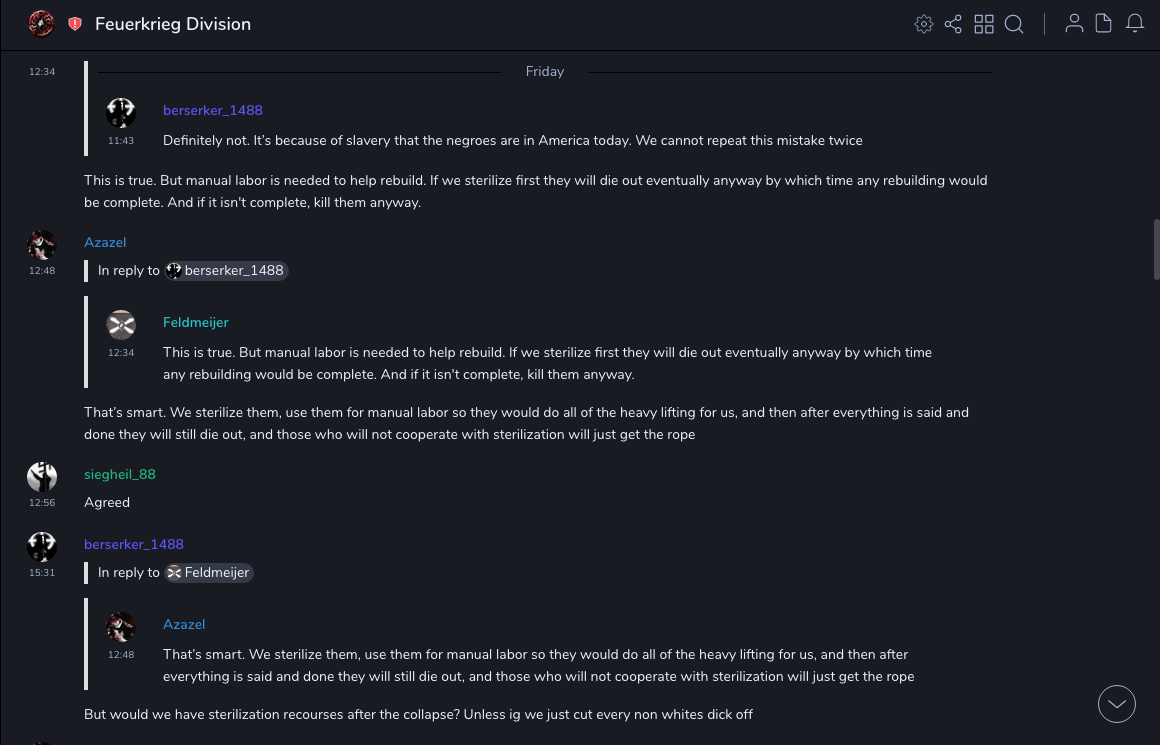
Task: Click the room name title in the header
Action: tap(173, 24)
